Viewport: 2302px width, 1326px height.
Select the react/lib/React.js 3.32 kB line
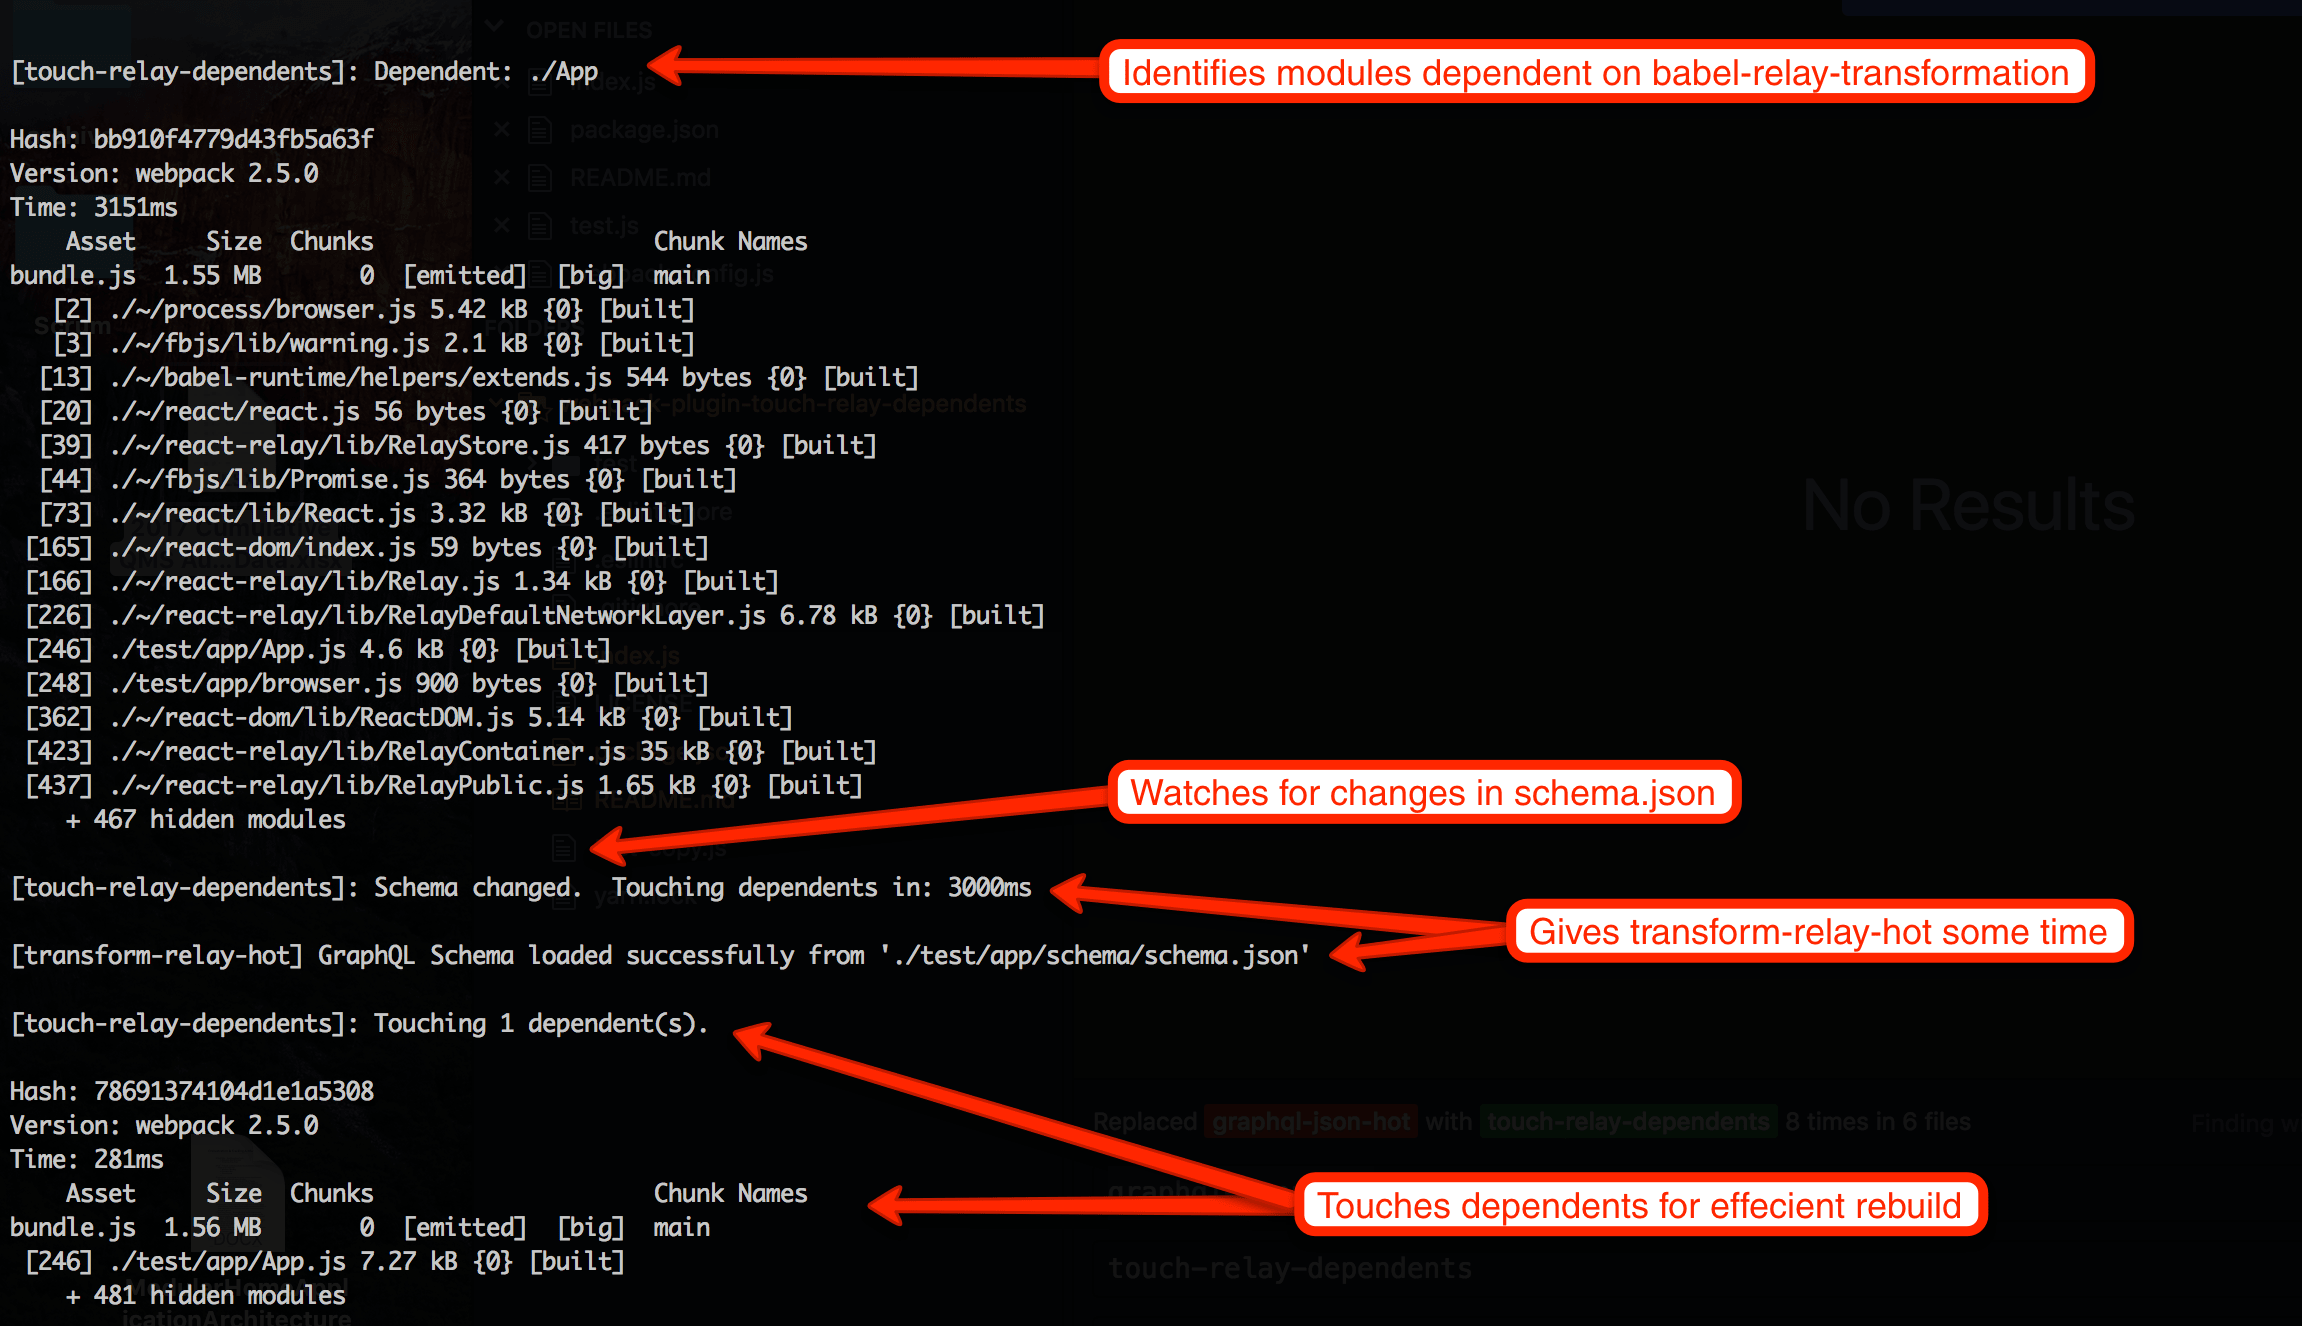point(367,513)
